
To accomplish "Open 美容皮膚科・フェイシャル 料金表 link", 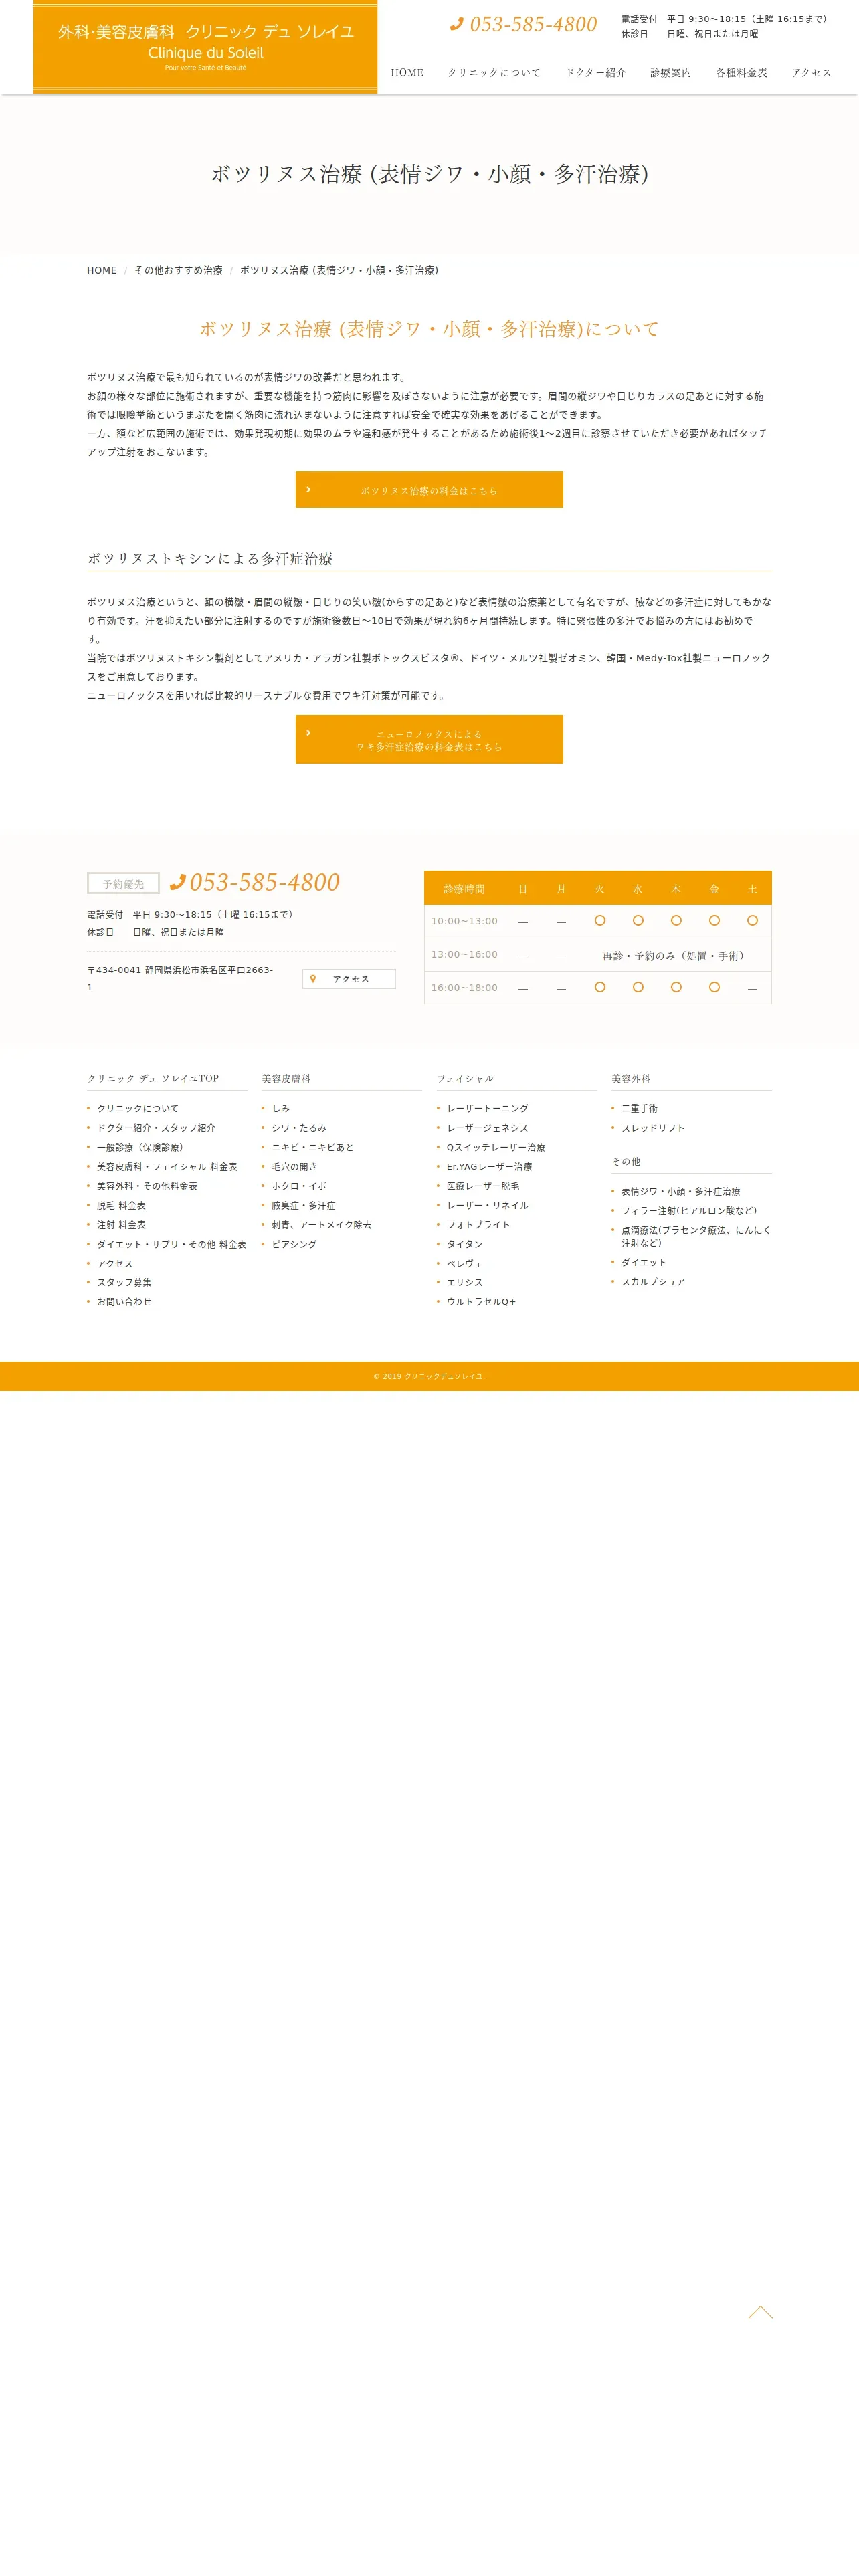I will (167, 1166).
